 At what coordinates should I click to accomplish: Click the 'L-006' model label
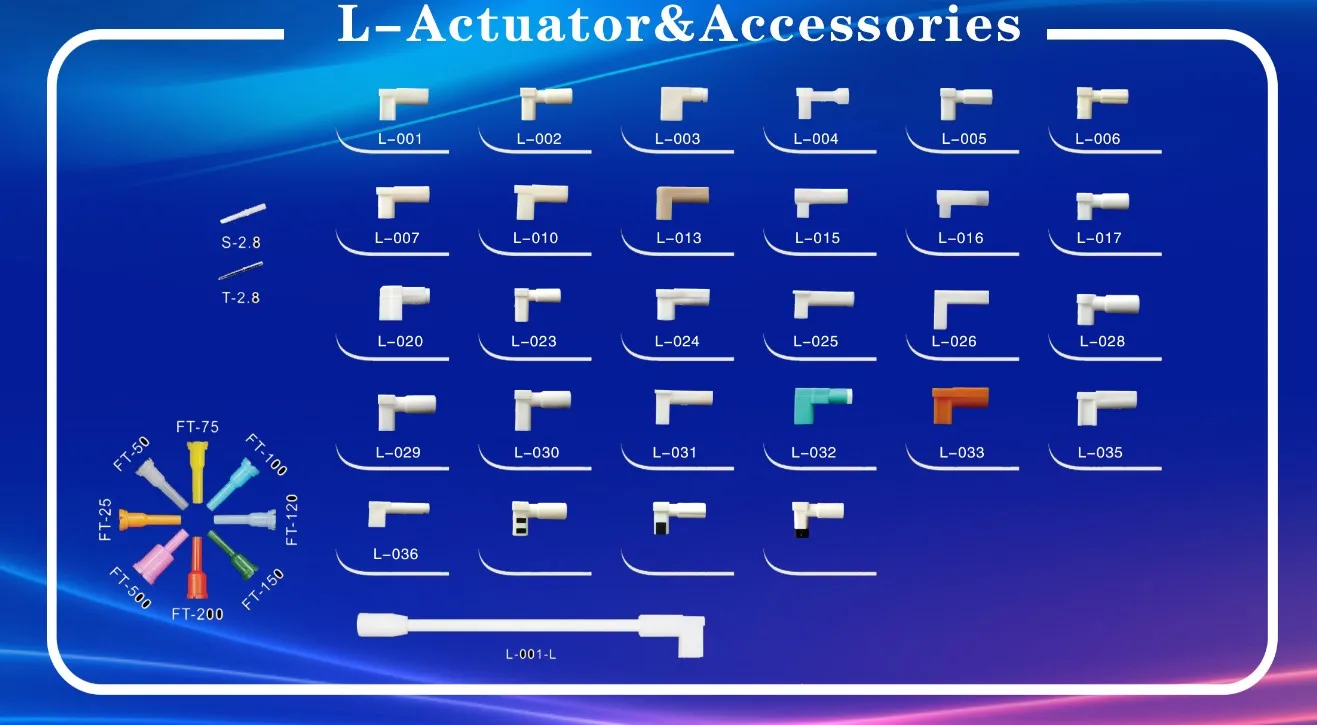(1098, 139)
